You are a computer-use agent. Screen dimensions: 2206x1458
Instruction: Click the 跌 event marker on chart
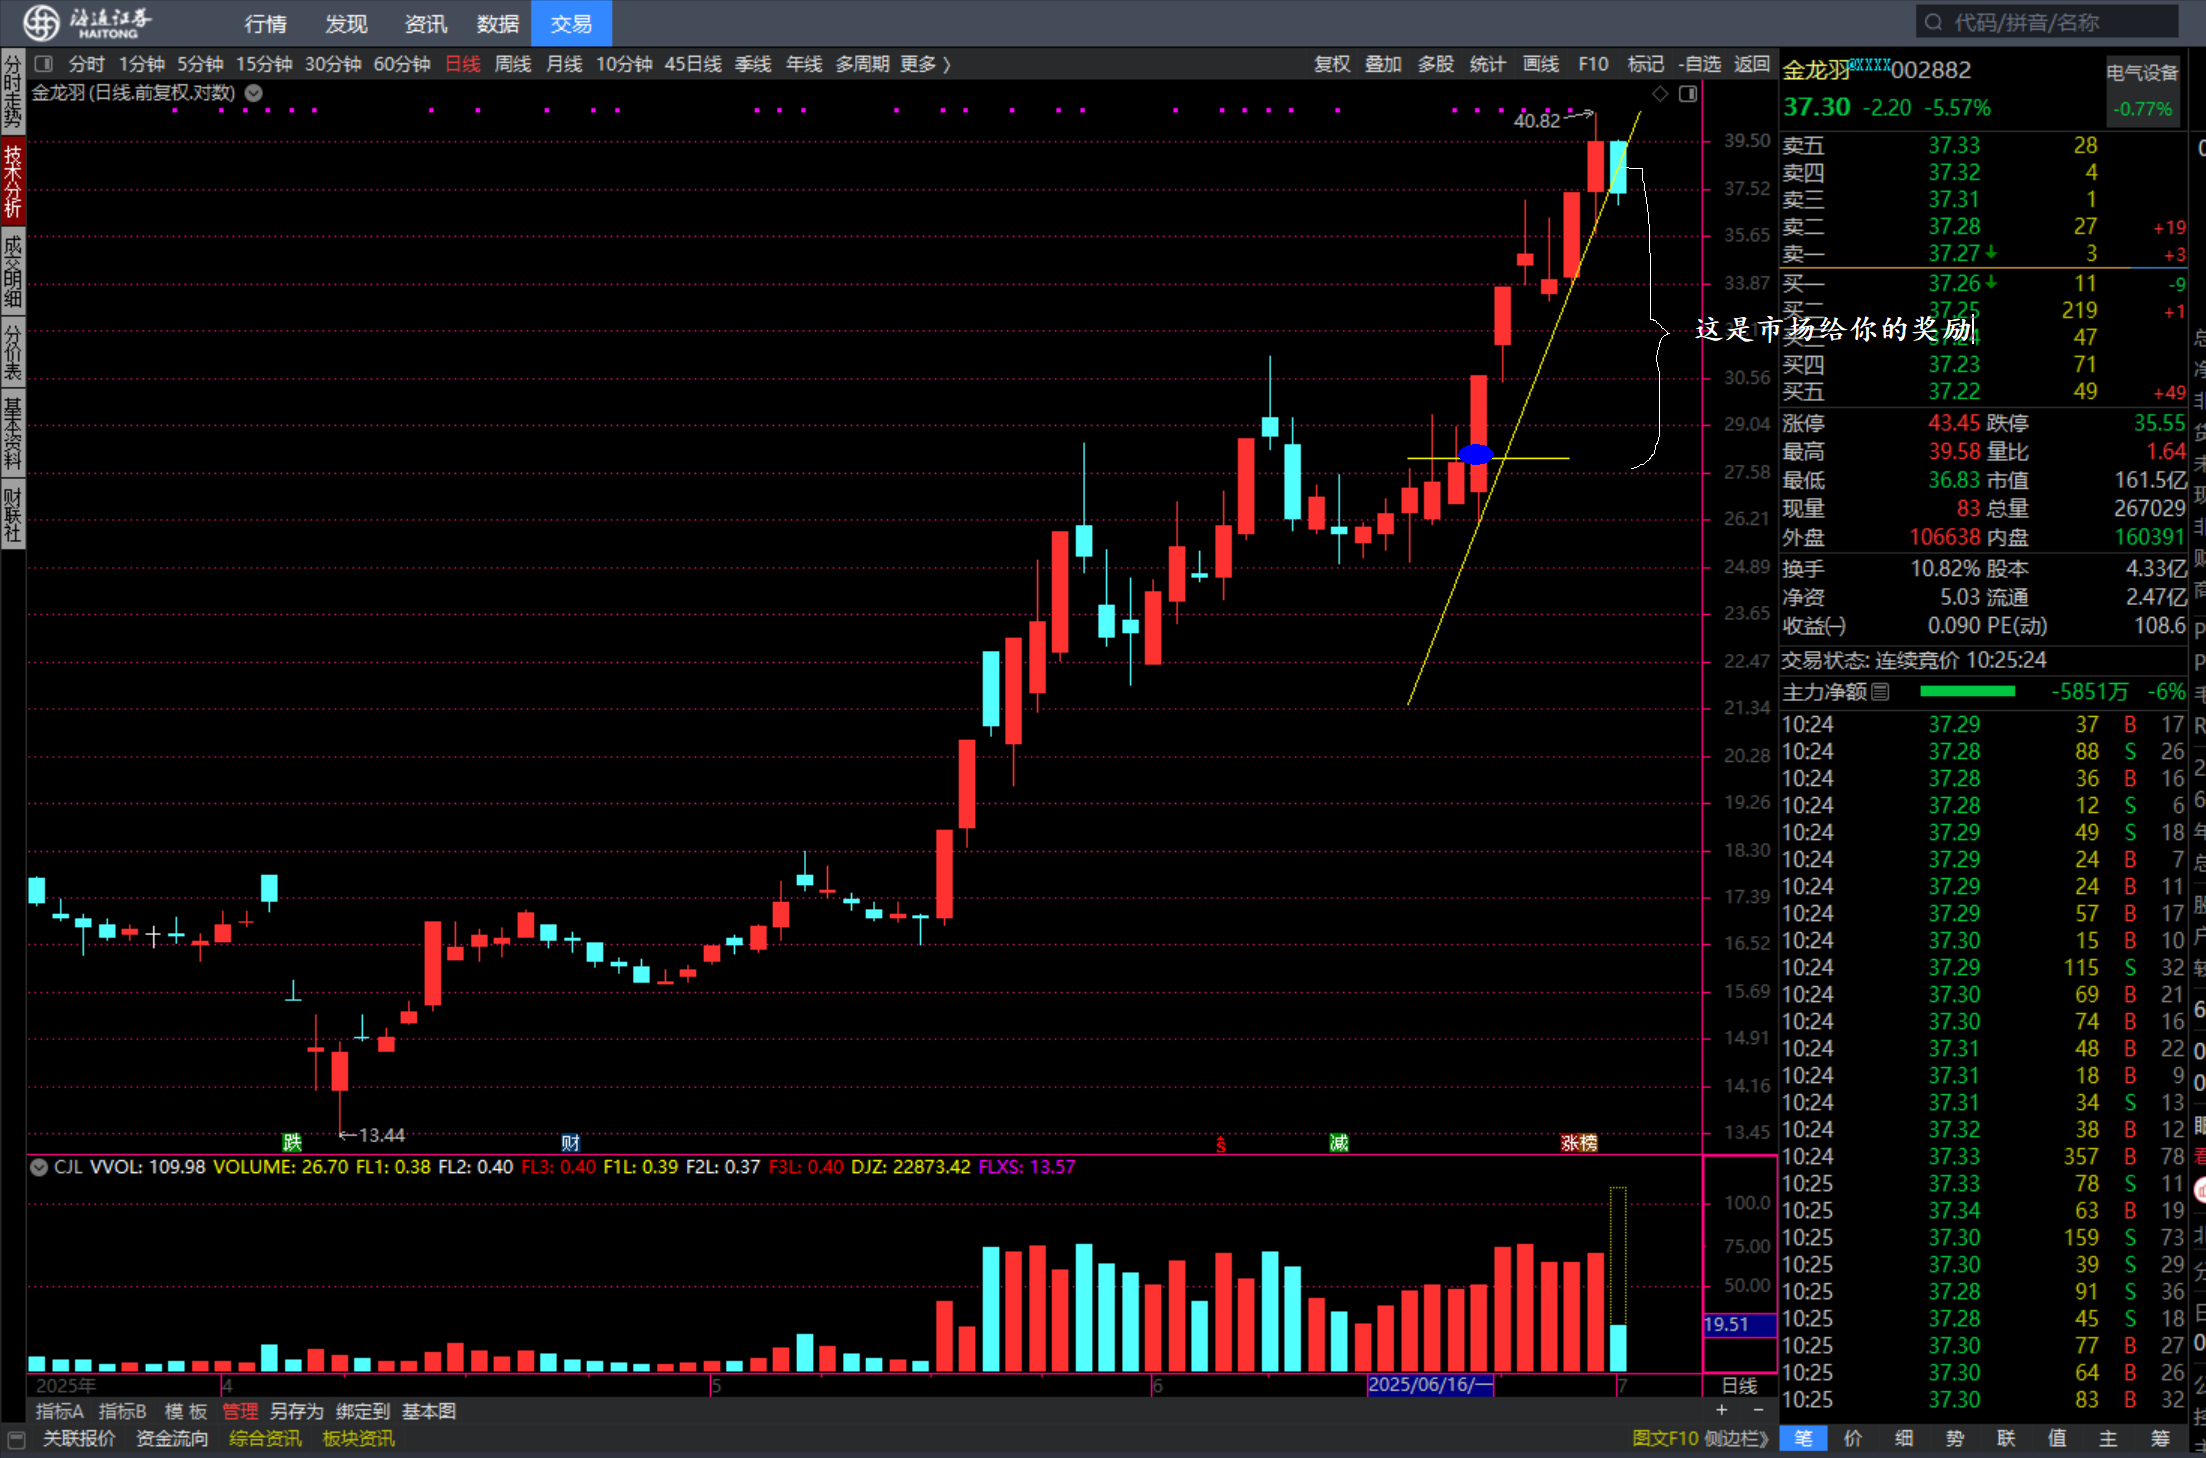pos(292,1142)
